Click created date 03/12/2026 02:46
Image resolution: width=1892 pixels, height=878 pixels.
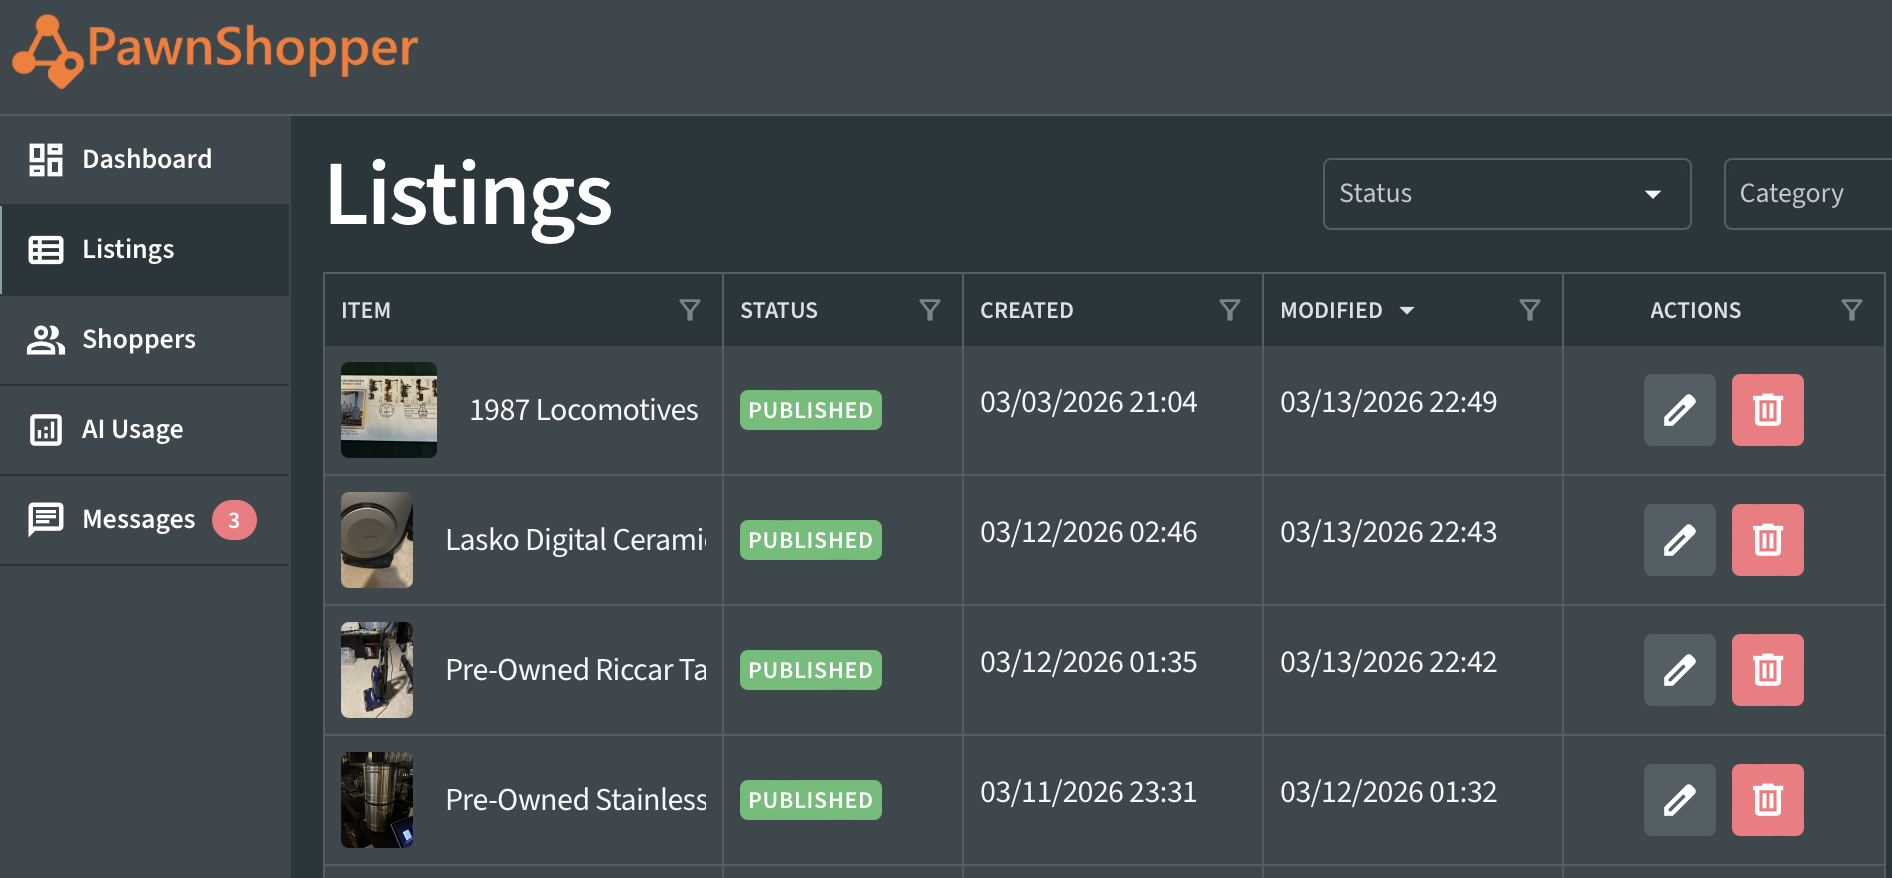pos(1088,532)
